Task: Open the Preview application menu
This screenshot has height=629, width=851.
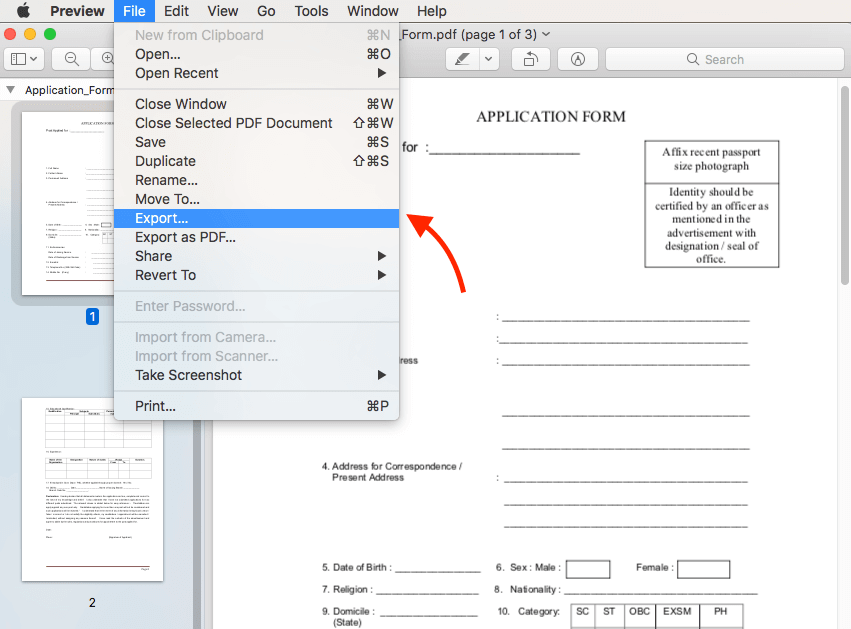Action: (x=77, y=11)
